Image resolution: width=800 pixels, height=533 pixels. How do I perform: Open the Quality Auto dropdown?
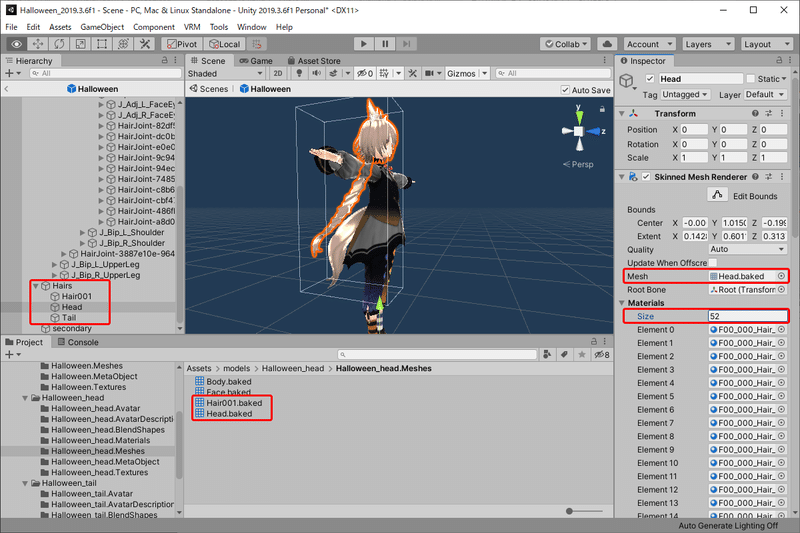pos(747,249)
